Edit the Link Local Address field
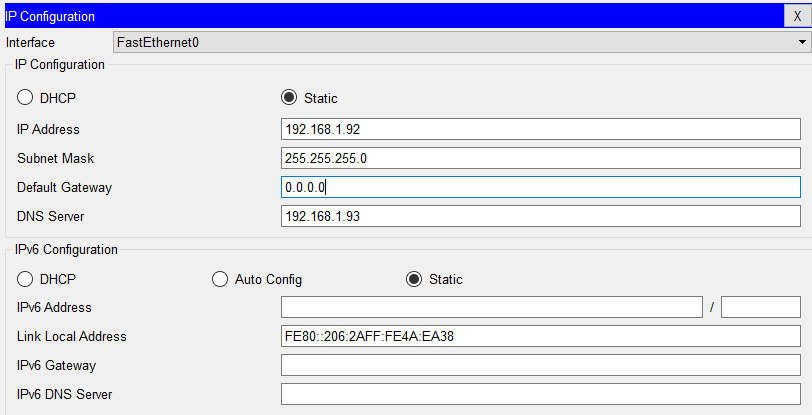This screenshot has width=812, height=415. coord(541,336)
